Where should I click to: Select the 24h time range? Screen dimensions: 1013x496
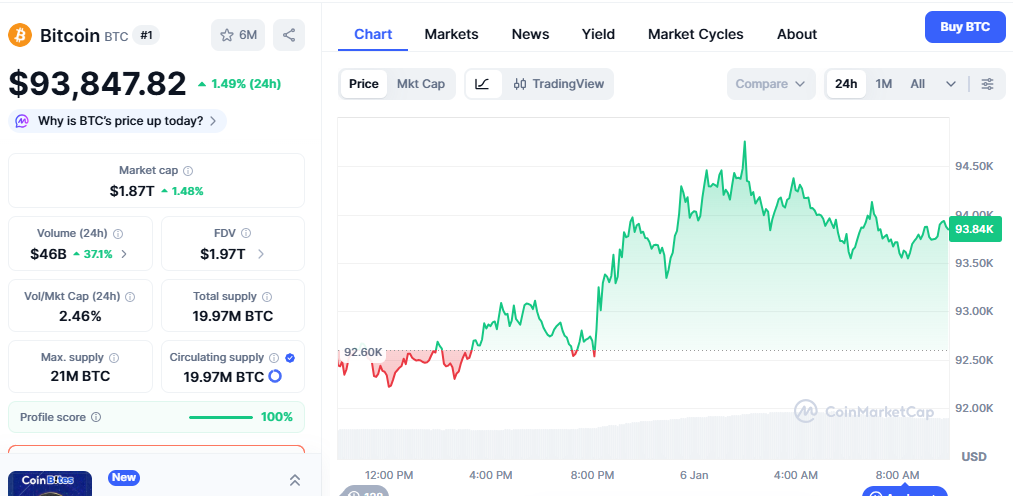(846, 84)
